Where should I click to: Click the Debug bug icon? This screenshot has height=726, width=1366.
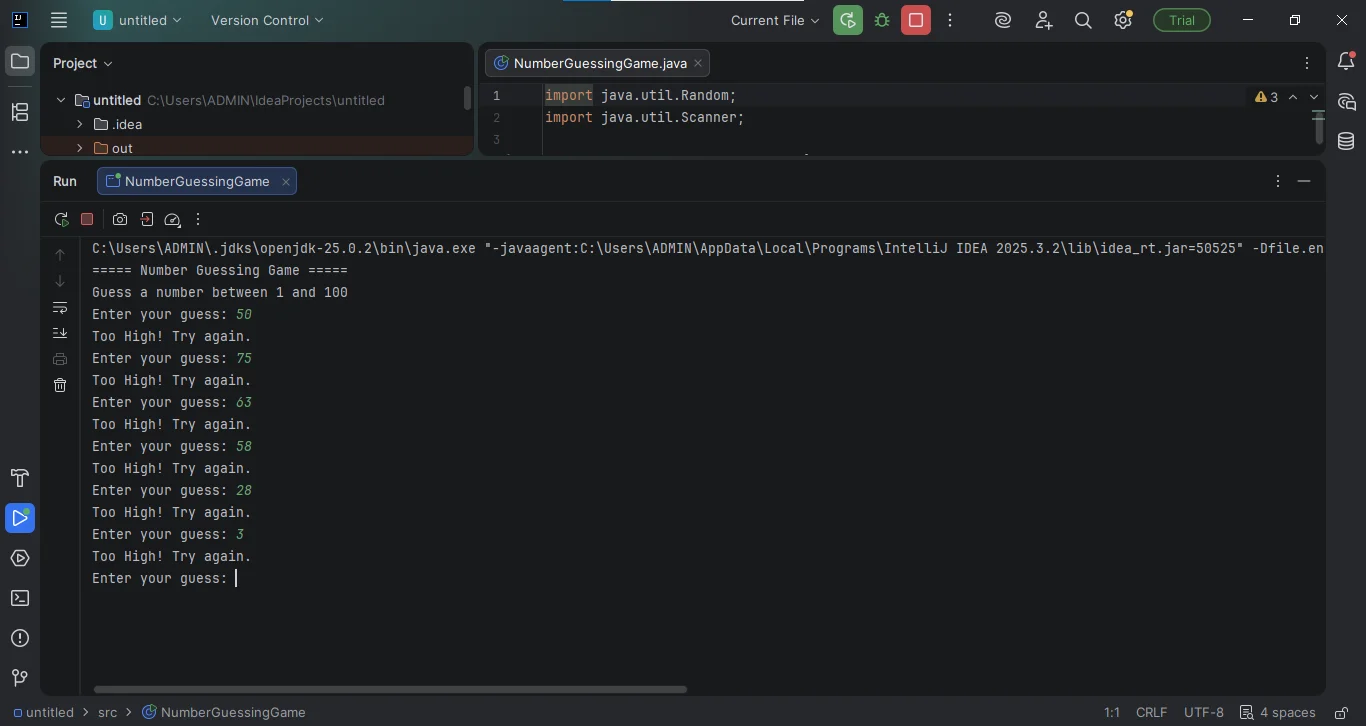pyautogui.click(x=882, y=20)
